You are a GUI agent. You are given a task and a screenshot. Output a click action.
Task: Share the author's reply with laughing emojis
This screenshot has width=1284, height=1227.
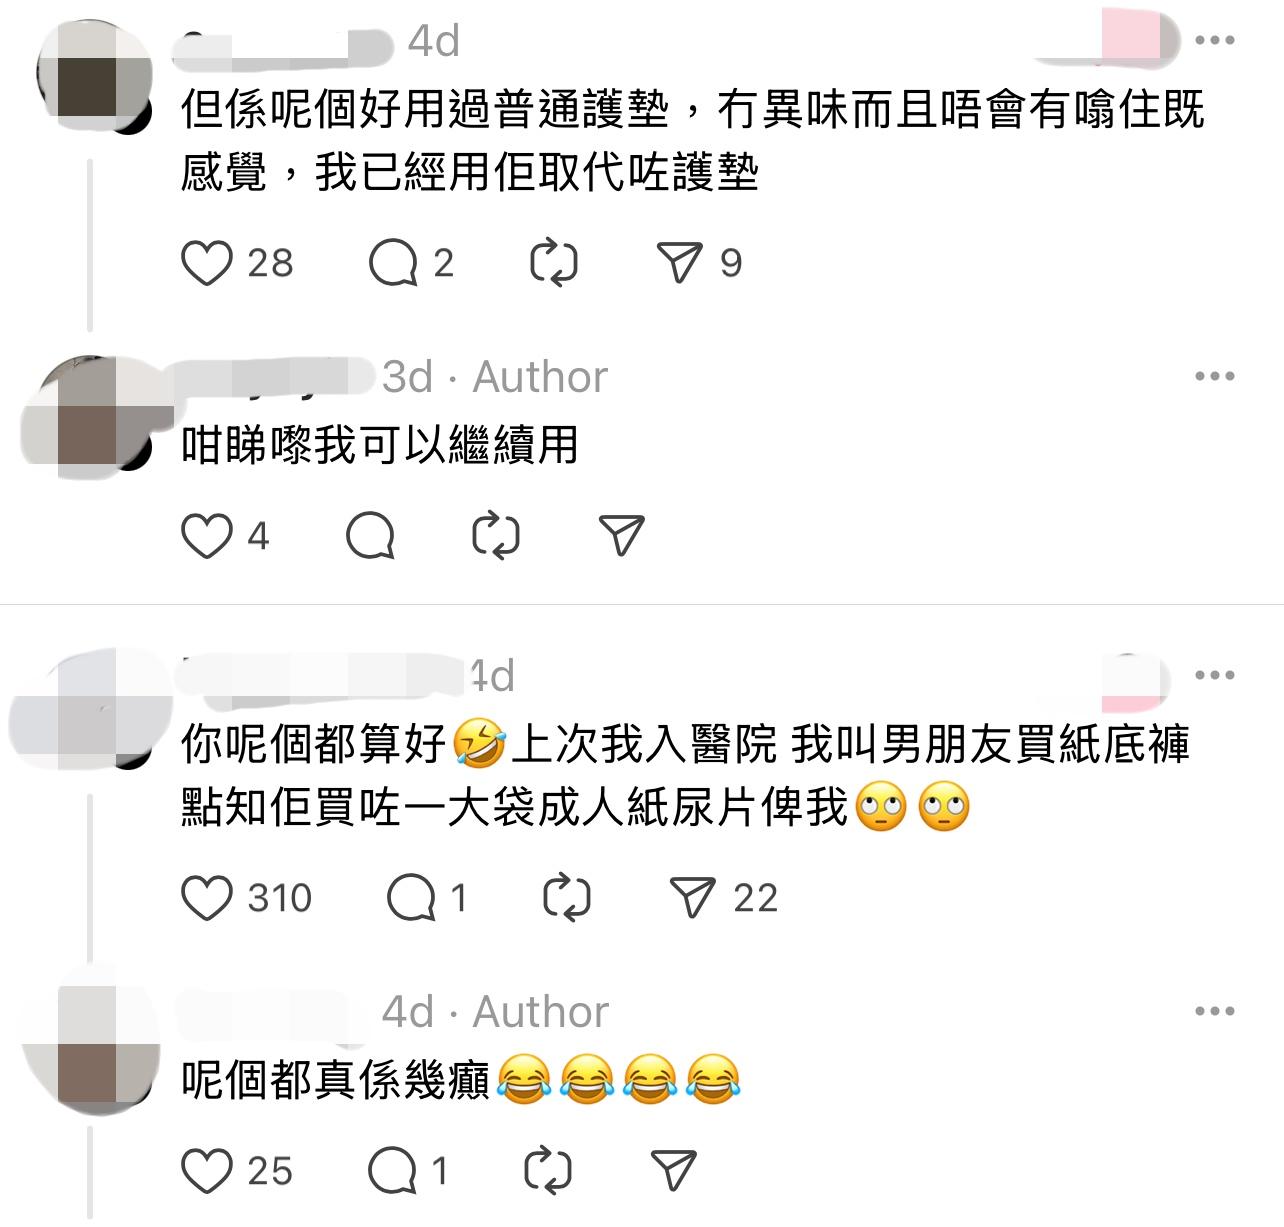(x=674, y=1171)
